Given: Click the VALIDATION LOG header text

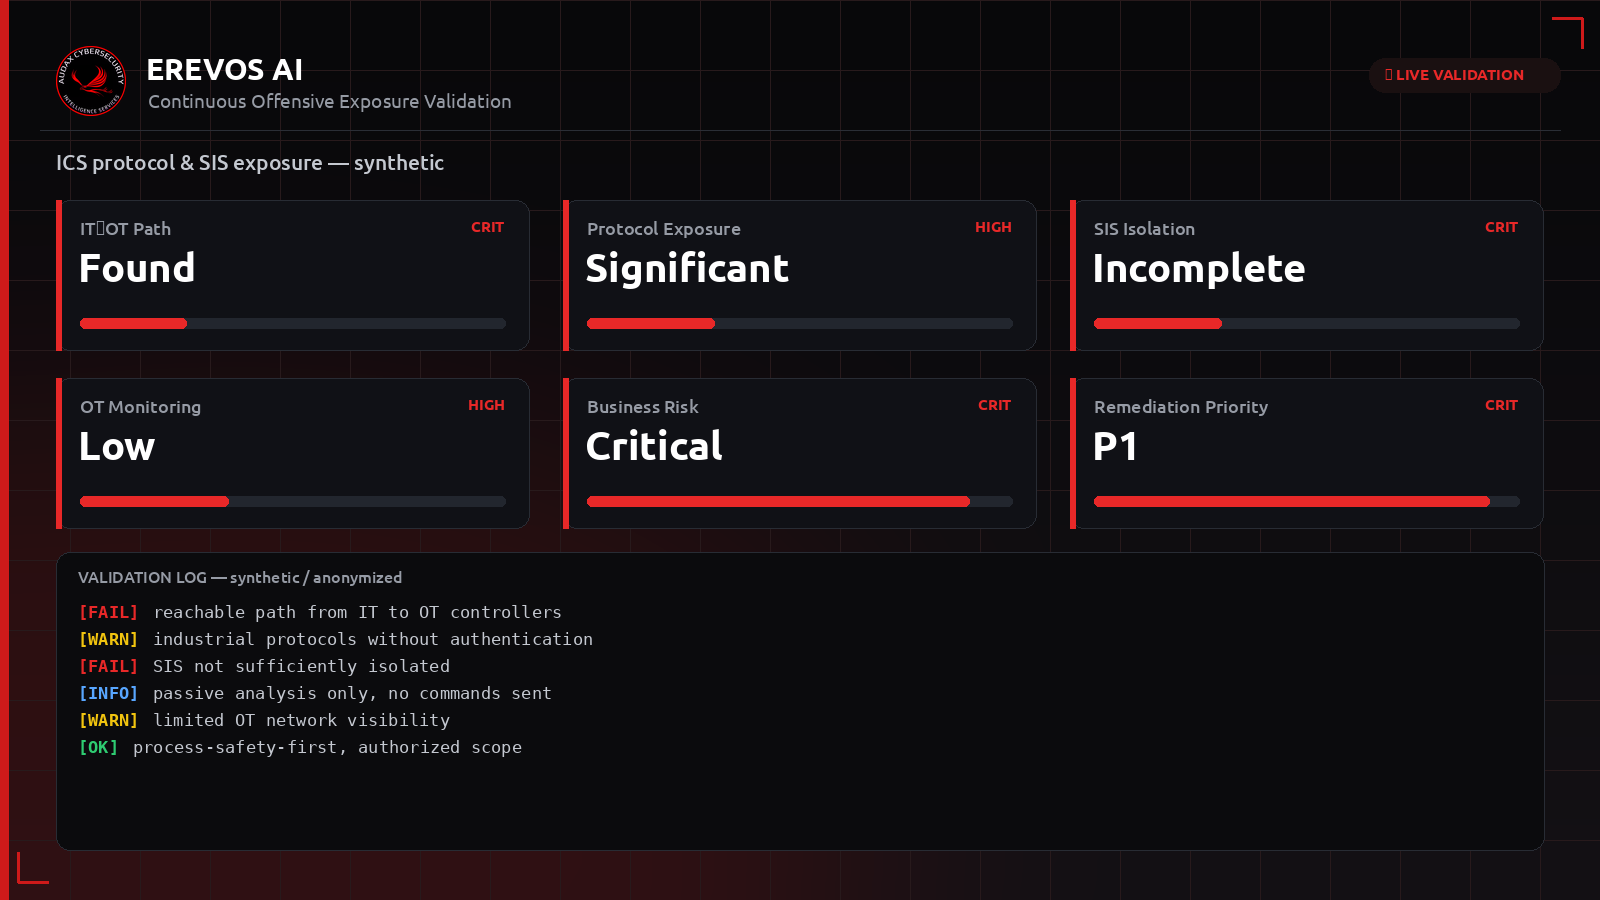Looking at the screenshot, I should pos(240,577).
